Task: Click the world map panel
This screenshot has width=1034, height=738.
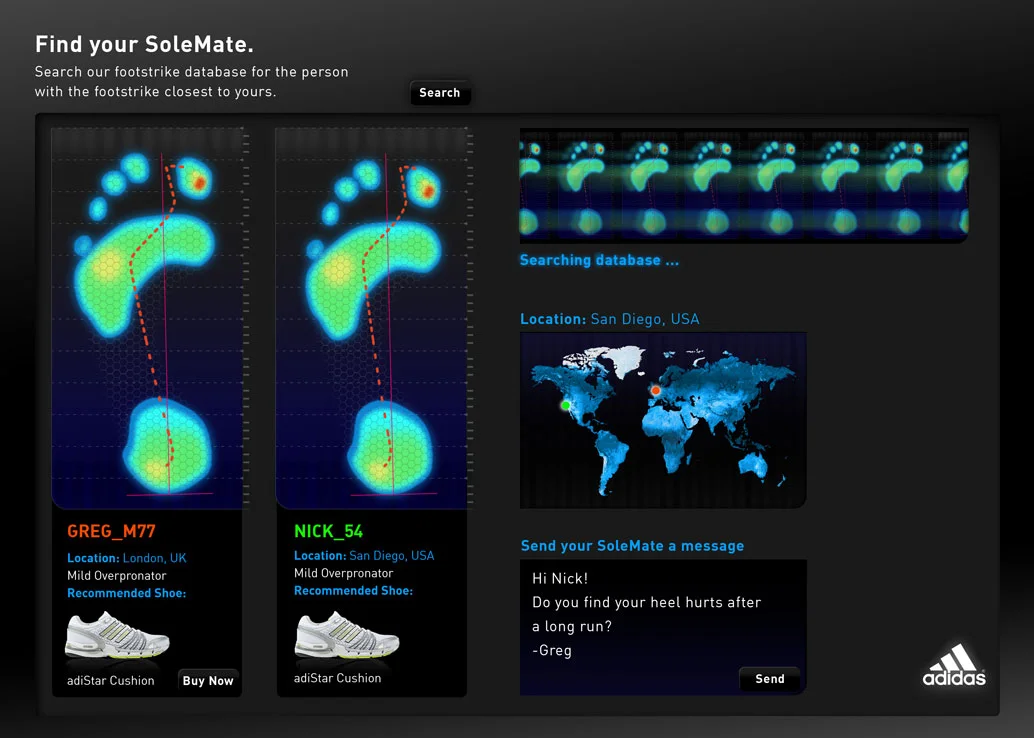Action: (663, 420)
